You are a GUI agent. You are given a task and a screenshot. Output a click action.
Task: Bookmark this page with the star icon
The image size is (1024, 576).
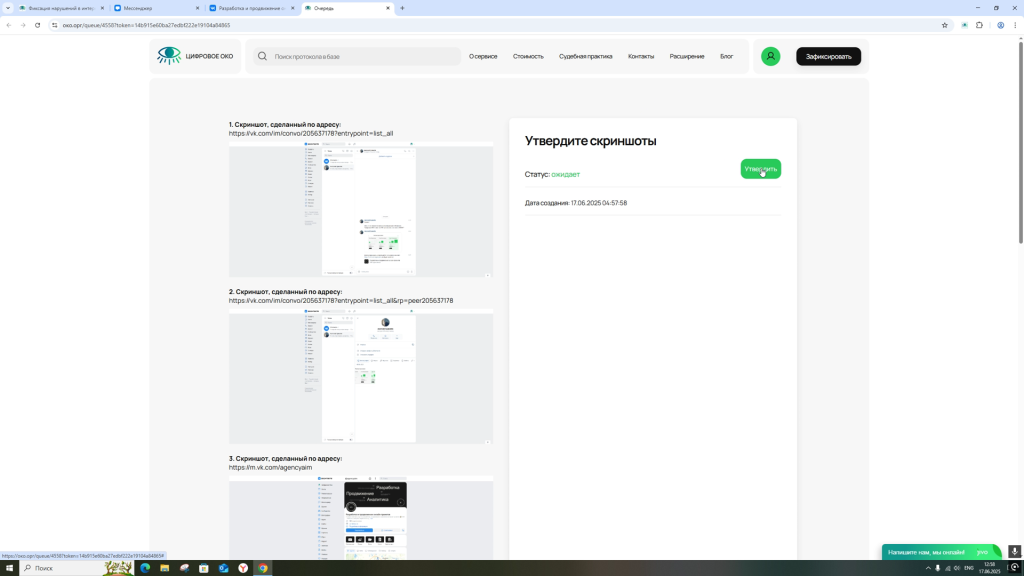coord(944,25)
